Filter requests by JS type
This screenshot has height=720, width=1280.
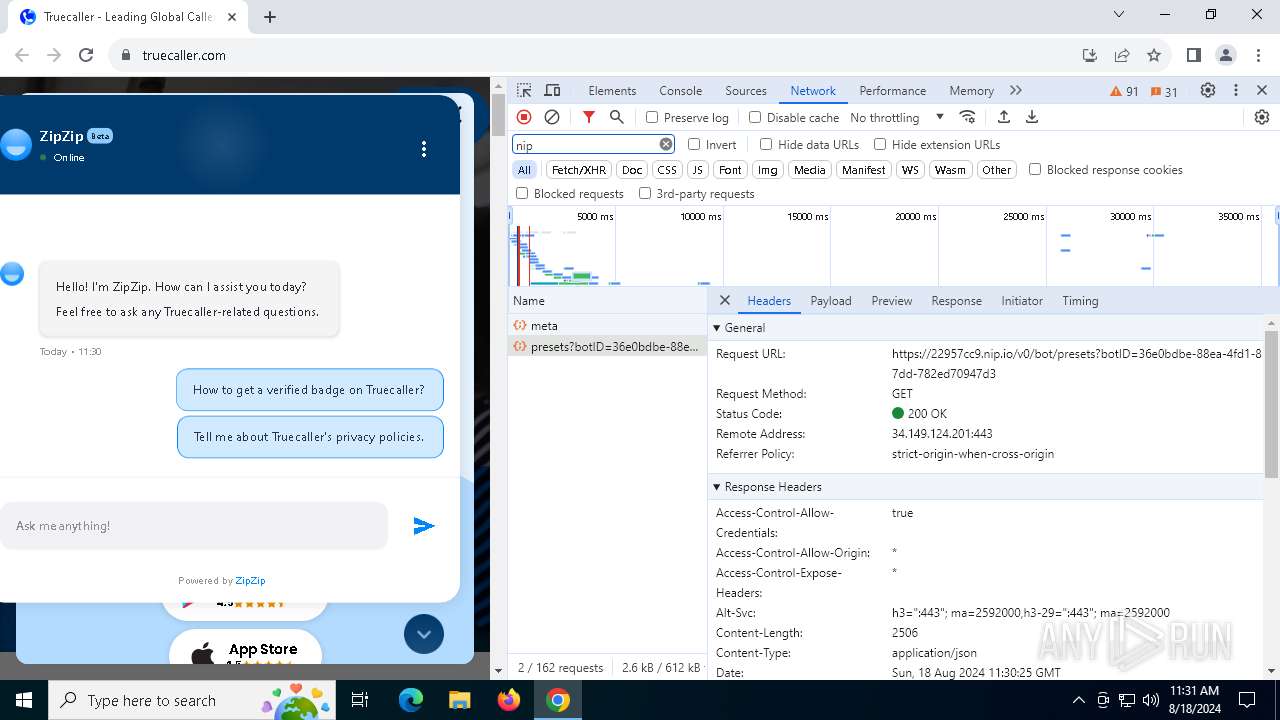coord(698,170)
